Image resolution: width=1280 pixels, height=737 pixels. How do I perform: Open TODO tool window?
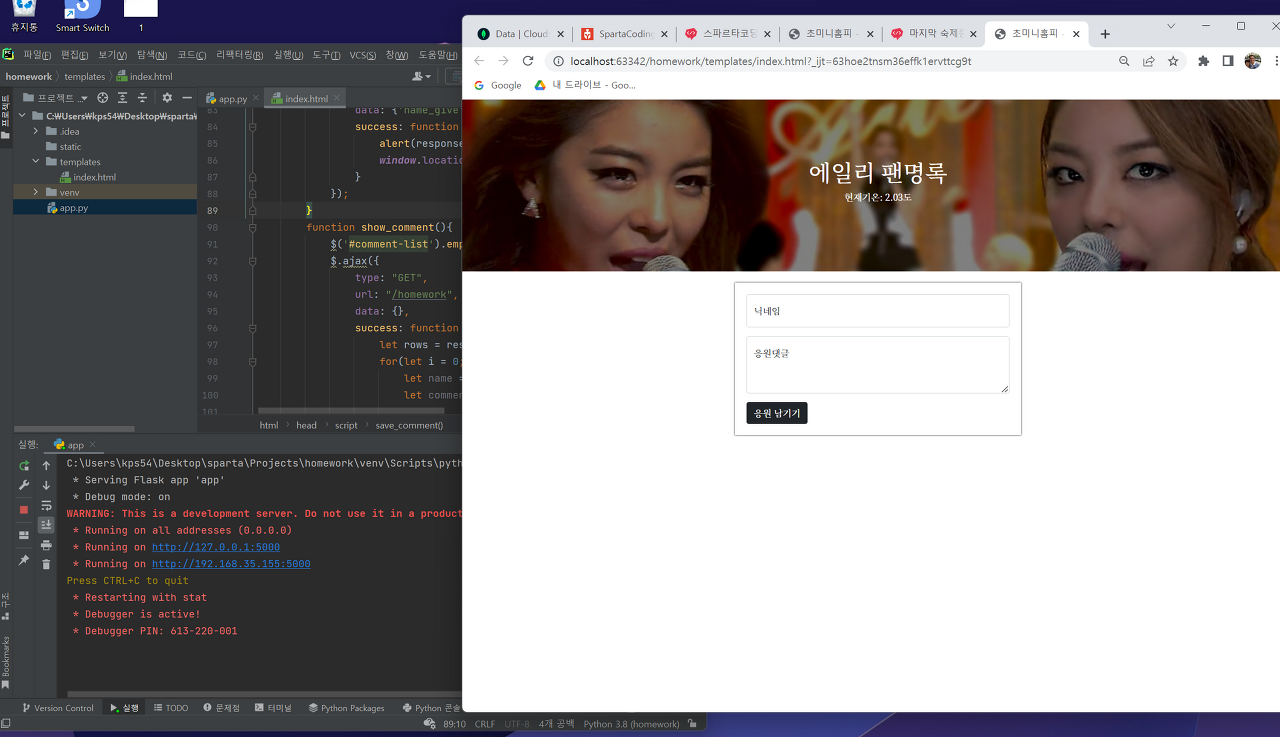point(171,708)
